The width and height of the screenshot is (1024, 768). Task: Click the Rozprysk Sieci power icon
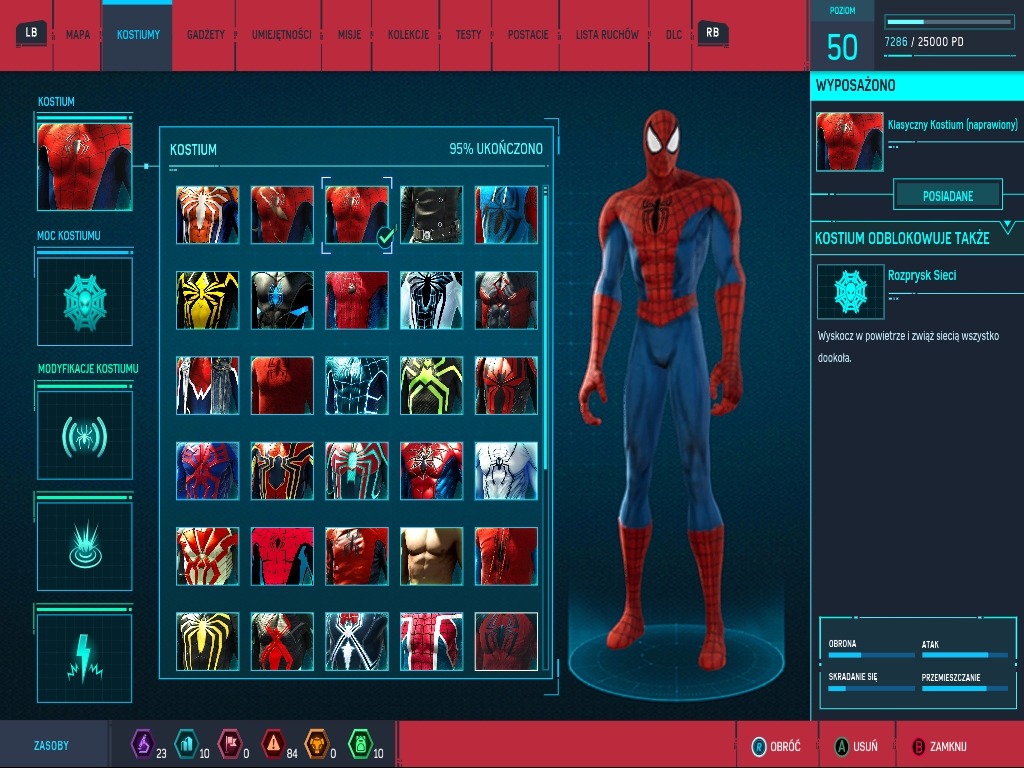[850, 291]
